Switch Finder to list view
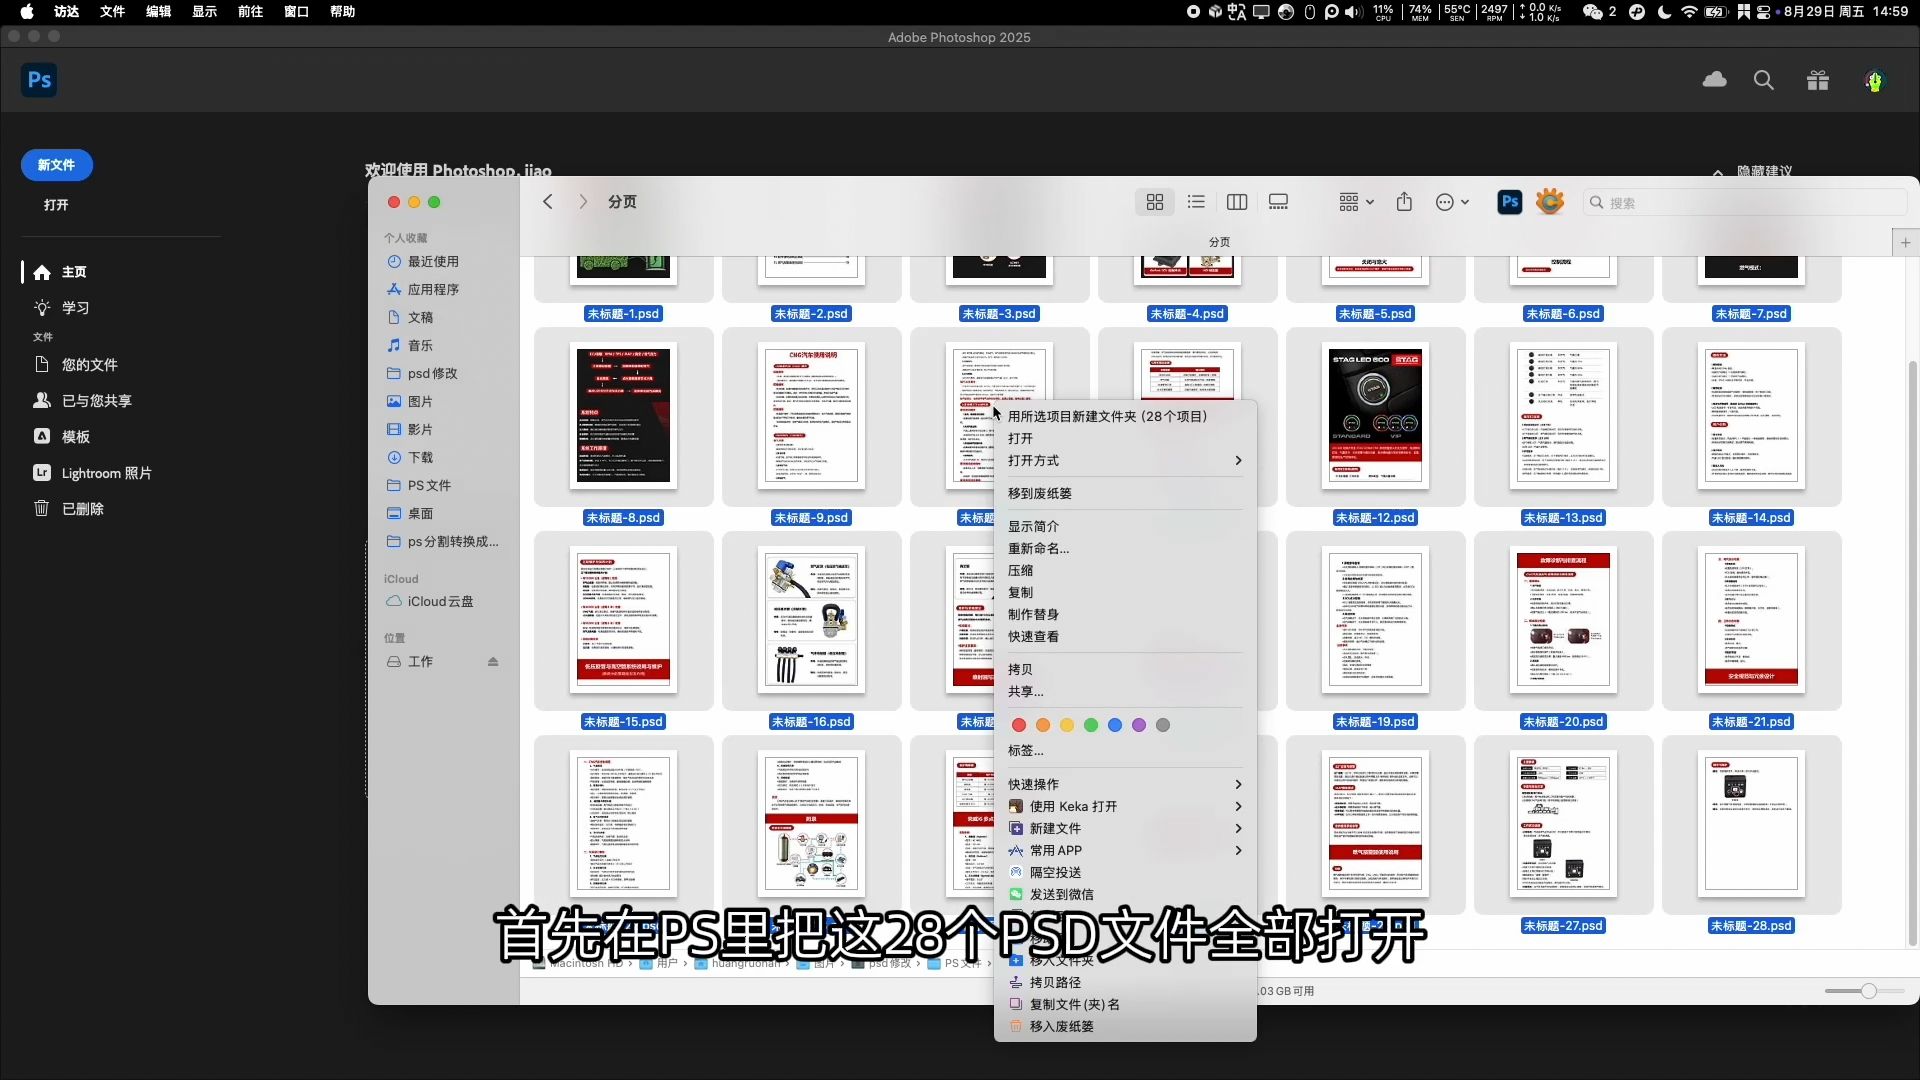This screenshot has height=1080, width=1920. (x=1196, y=202)
